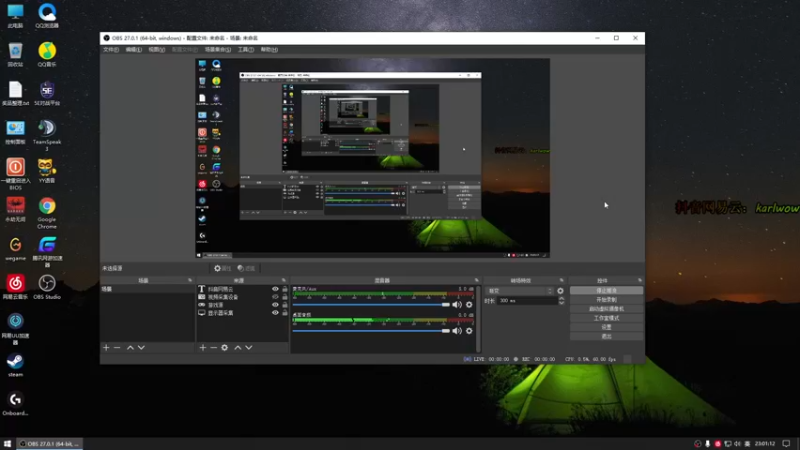Pop out the Scenes dock via its header icon
This screenshot has height=450, width=800.
[x=190, y=280]
